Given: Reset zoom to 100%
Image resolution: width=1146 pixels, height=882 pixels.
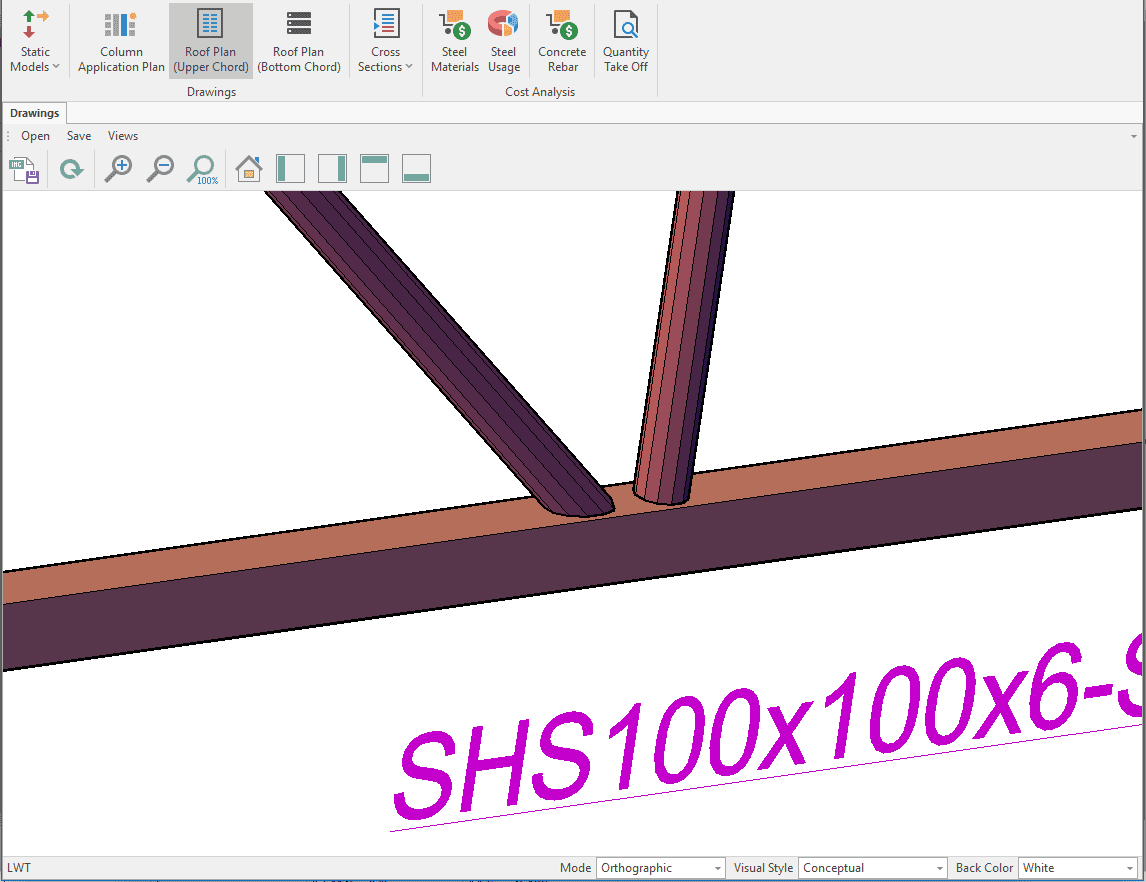Looking at the screenshot, I should [x=202, y=169].
